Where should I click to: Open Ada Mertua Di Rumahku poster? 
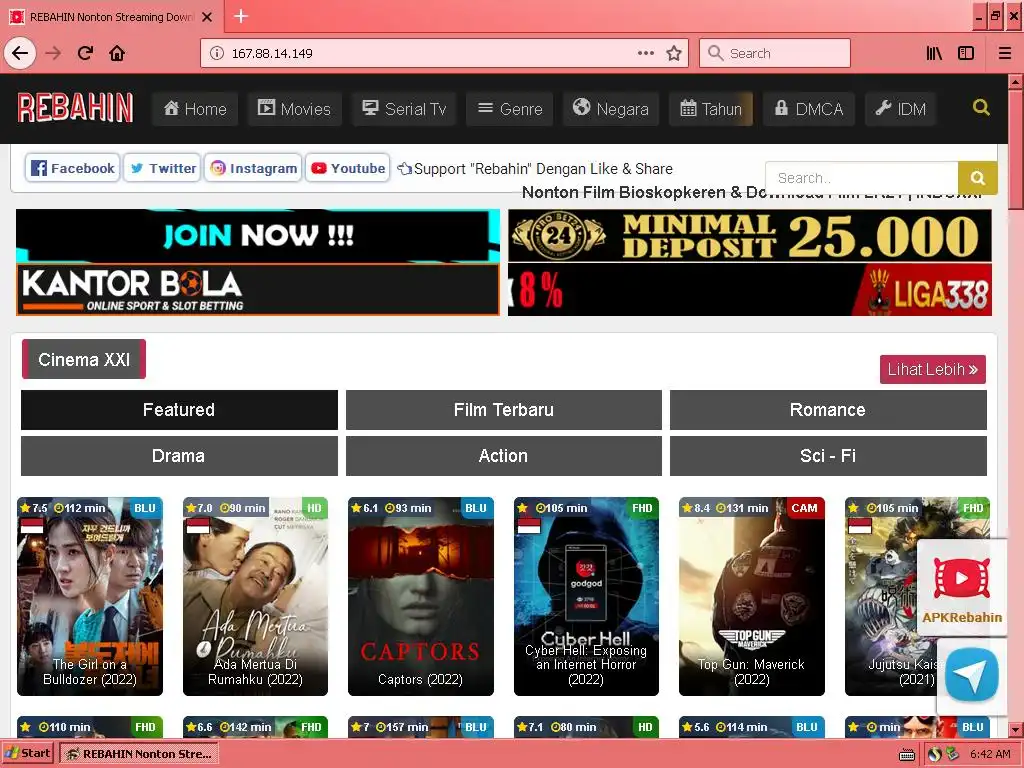click(x=255, y=596)
